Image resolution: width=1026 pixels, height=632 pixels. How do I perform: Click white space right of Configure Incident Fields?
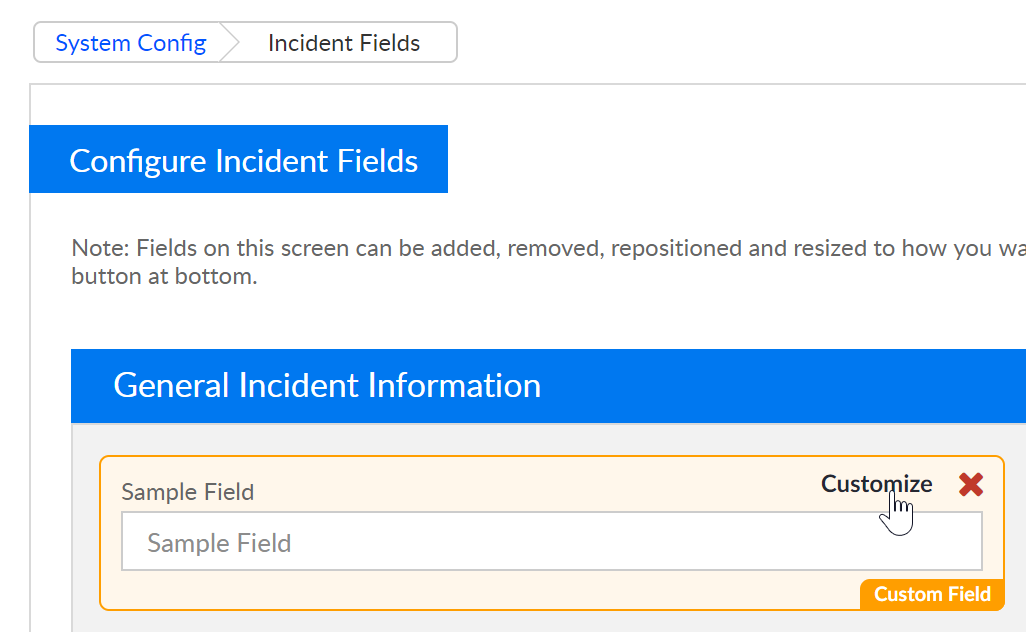(700, 160)
